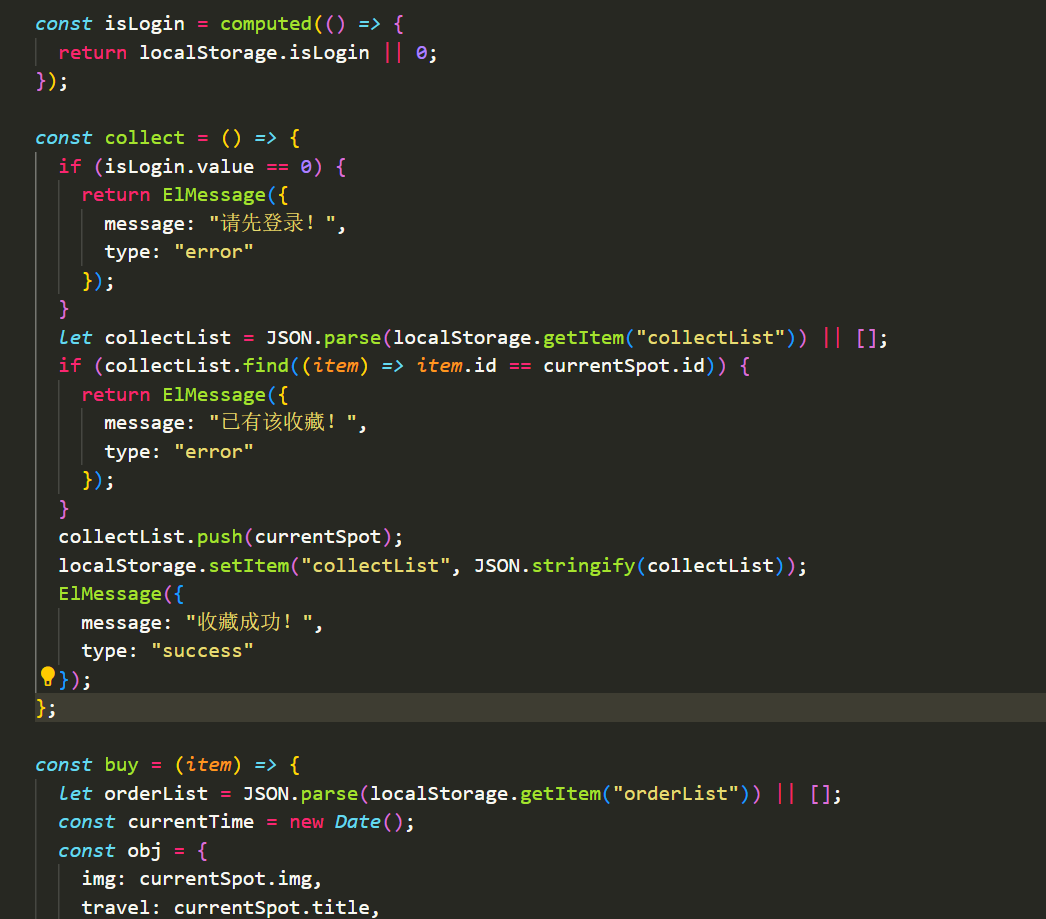
Task: Click the yellow lightbulb quick-fix icon
Action: coord(47,676)
